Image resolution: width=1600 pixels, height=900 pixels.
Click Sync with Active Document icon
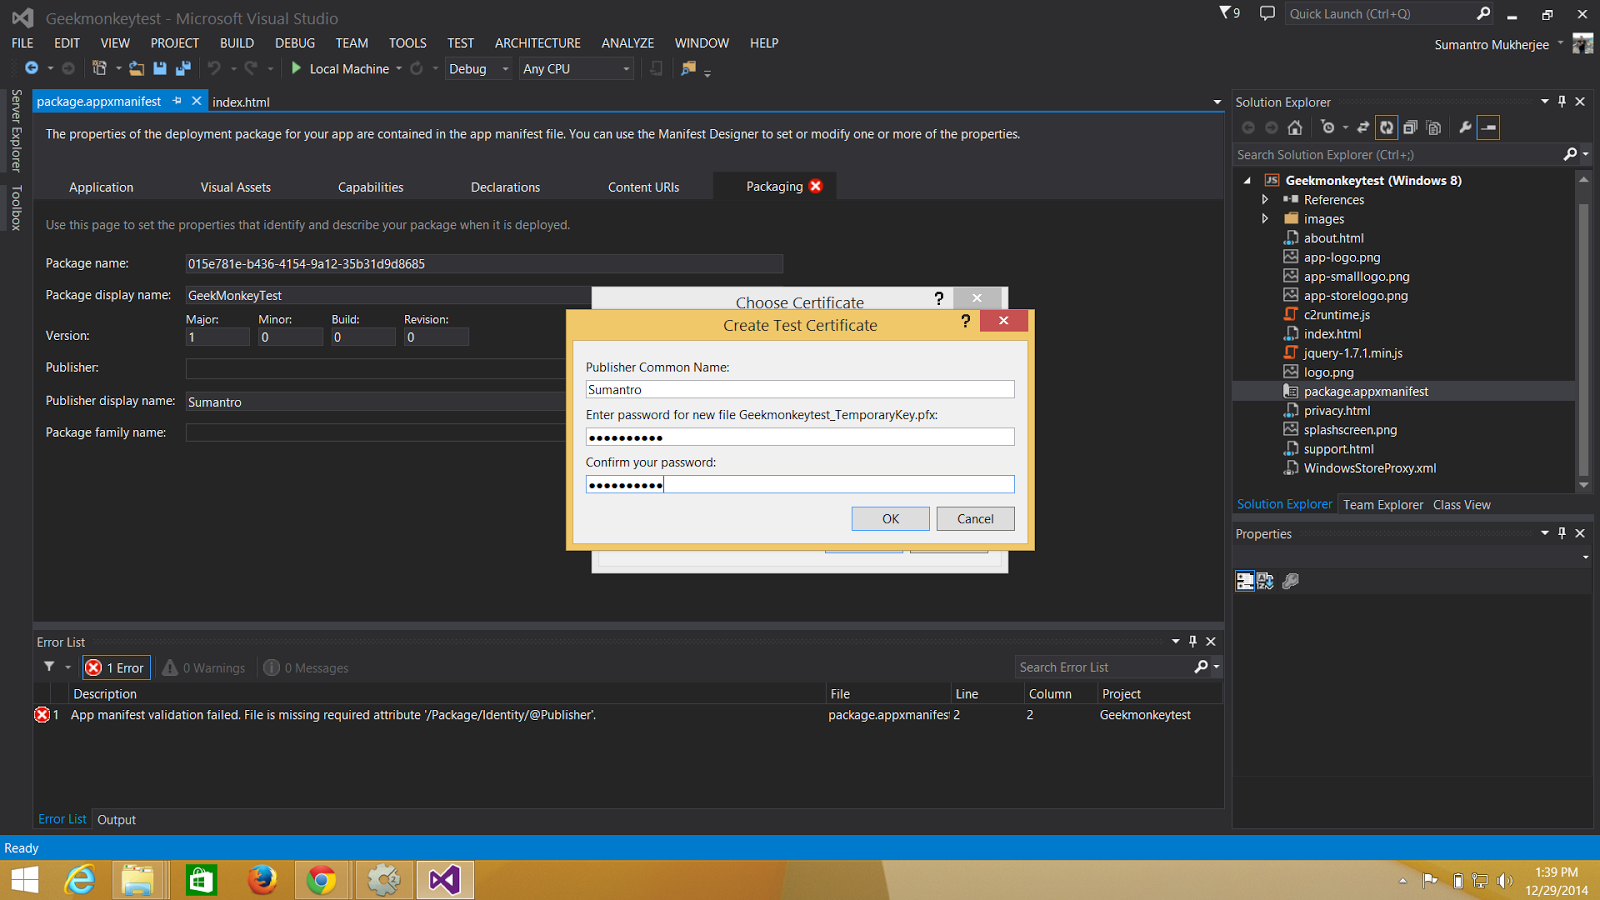pyautogui.click(x=1362, y=127)
